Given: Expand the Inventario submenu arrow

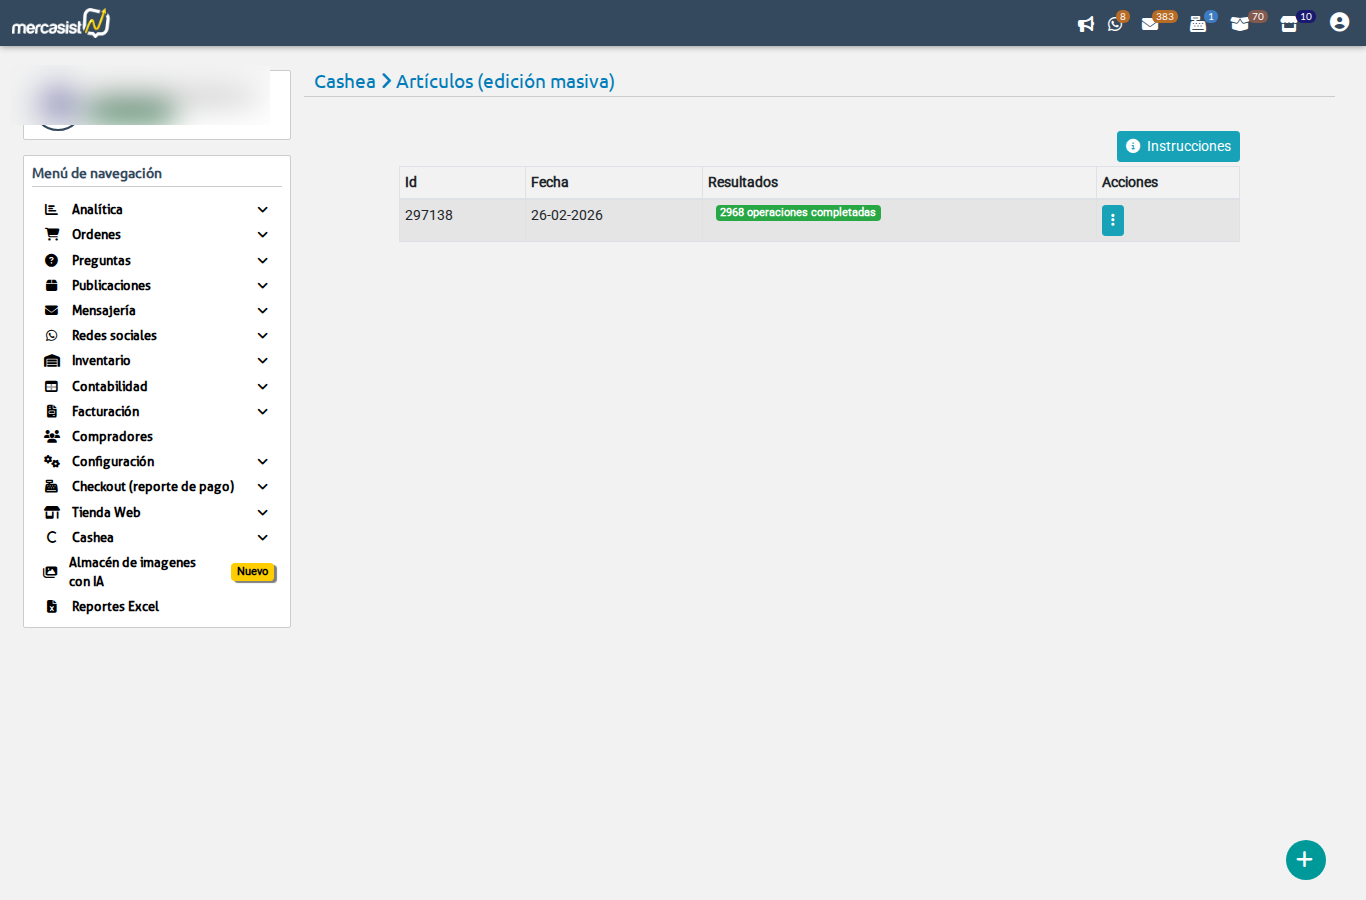Looking at the screenshot, I should (x=262, y=361).
